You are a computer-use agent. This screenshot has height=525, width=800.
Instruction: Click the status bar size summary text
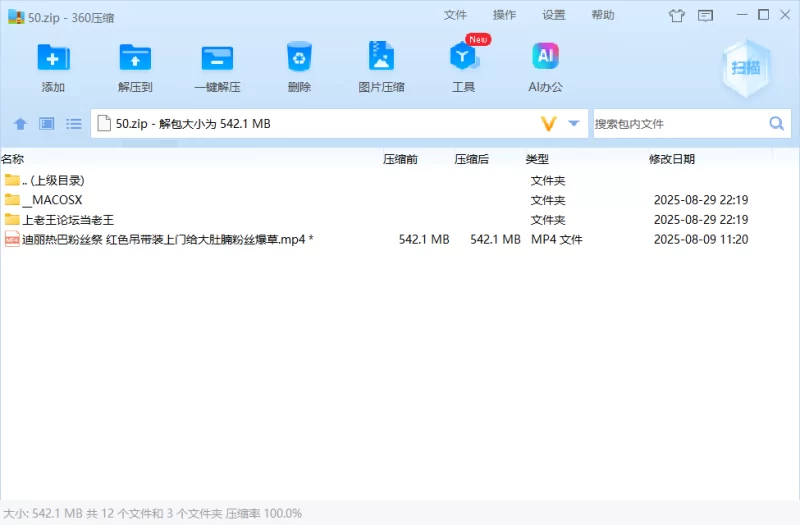(x=153, y=513)
